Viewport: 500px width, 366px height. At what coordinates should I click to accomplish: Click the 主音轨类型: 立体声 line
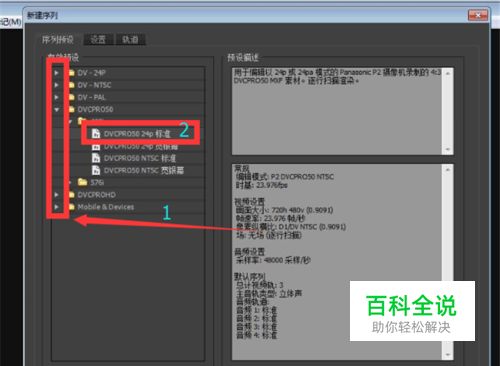point(269,293)
